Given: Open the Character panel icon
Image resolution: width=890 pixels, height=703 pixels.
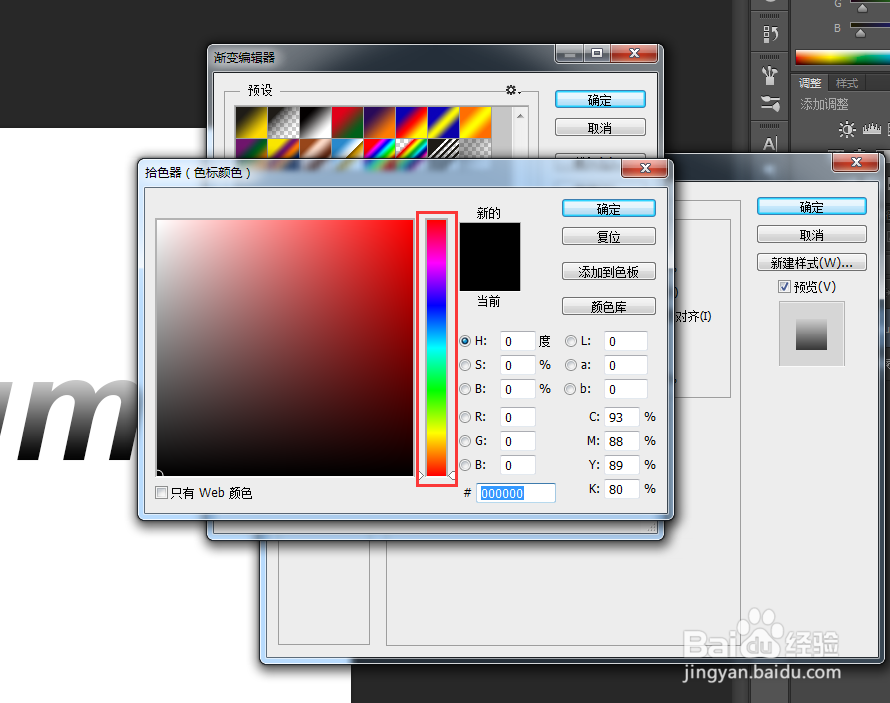Looking at the screenshot, I should (770, 144).
